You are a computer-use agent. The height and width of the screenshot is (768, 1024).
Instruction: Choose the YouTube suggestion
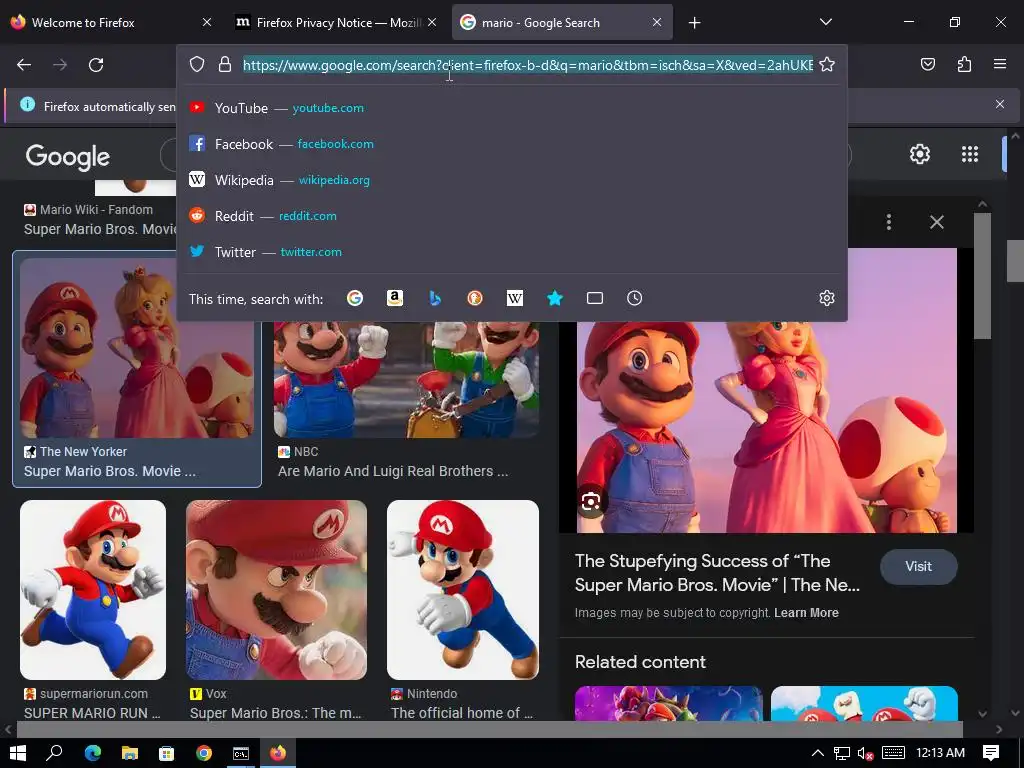point(512,108)
